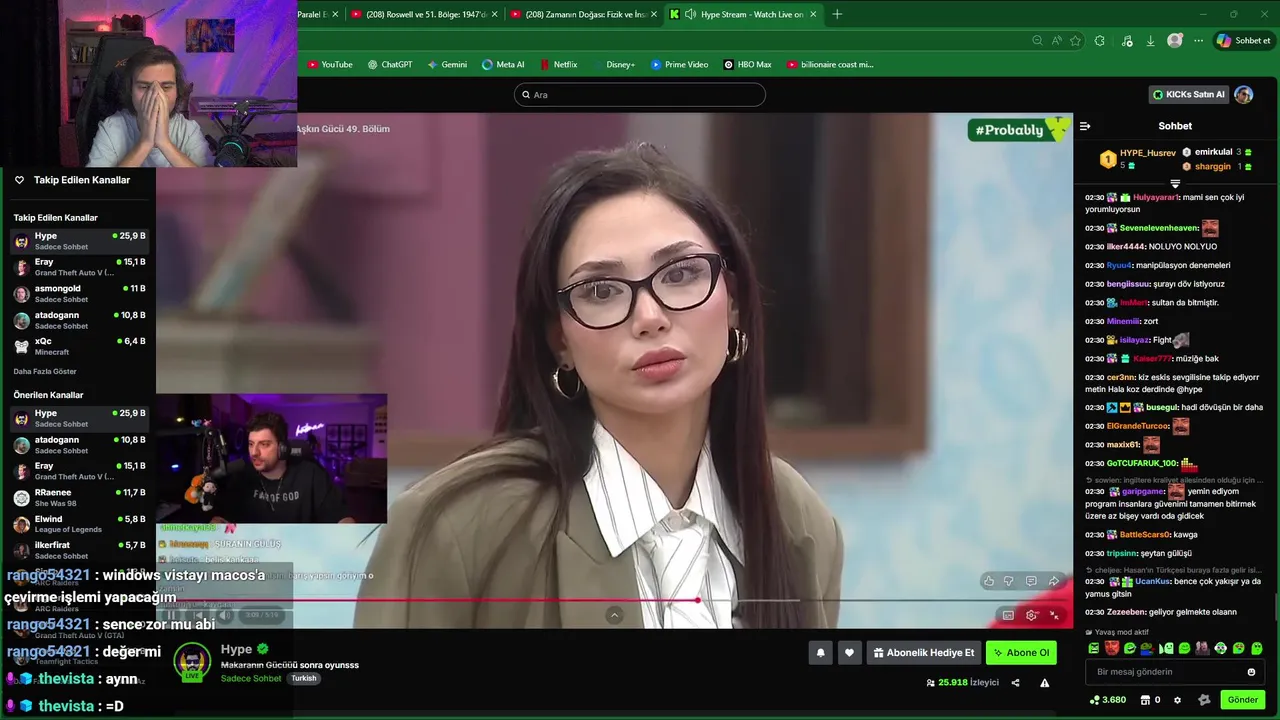Select the Hype Stream - Watch Live tab
The height and width of the screenshot is (720, 1280).
743,14
